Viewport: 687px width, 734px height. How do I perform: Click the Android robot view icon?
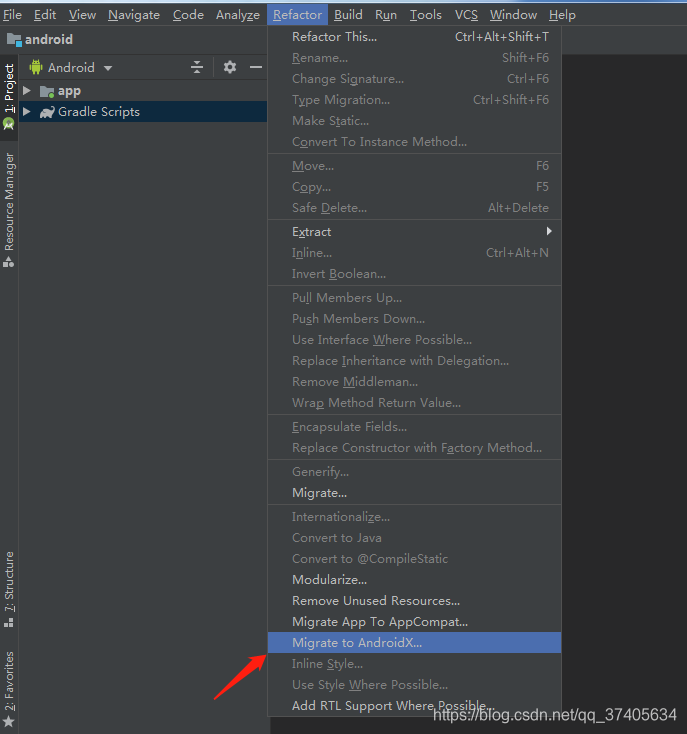[x=36, y=67]
